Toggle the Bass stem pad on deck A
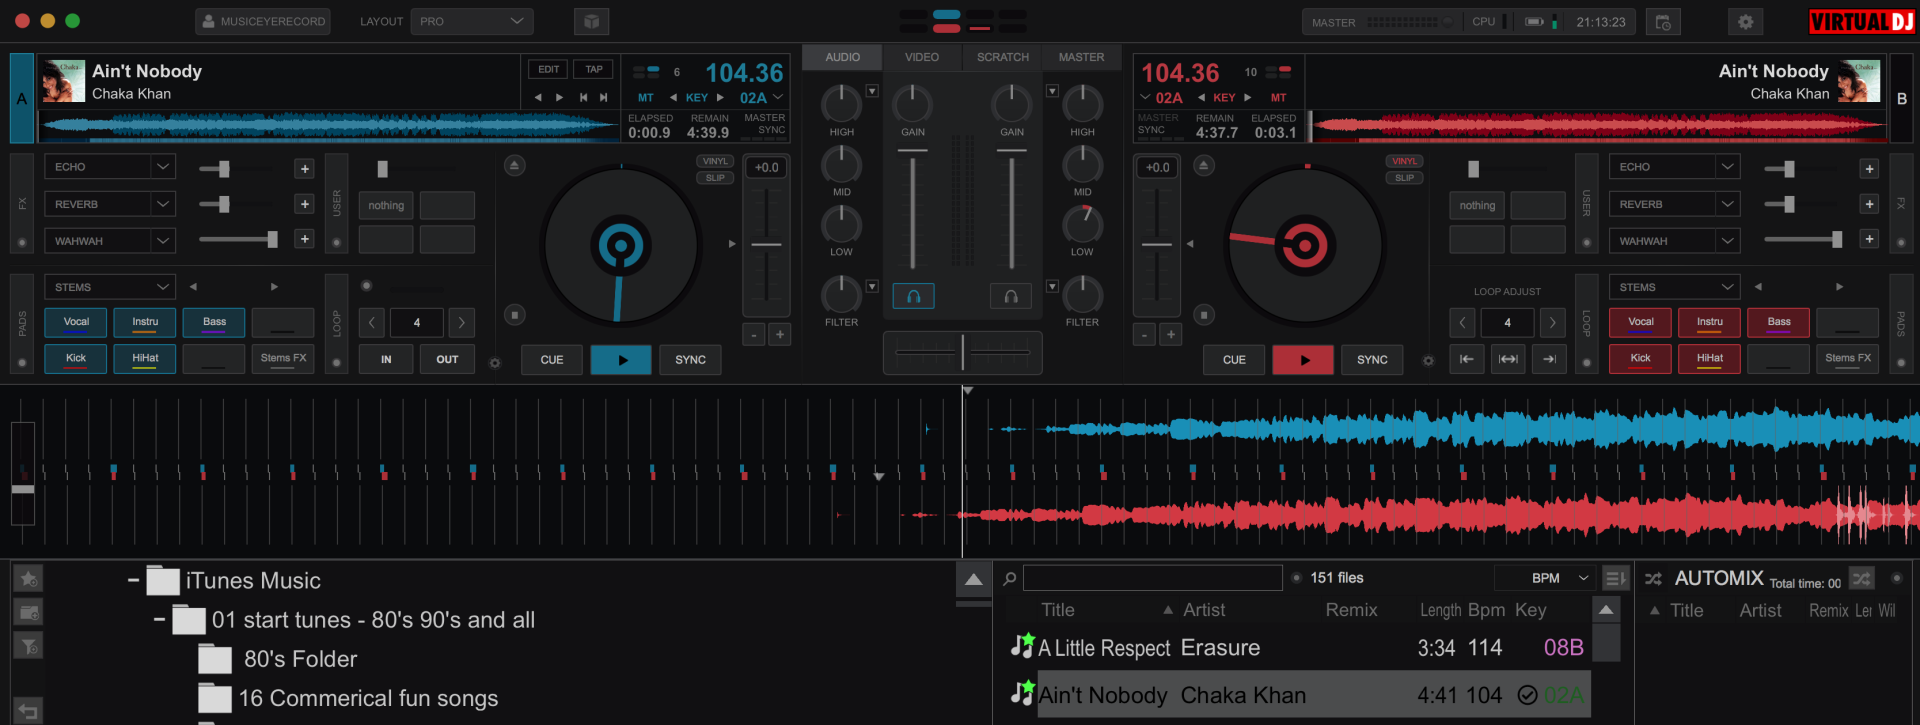 coord(214,322)
